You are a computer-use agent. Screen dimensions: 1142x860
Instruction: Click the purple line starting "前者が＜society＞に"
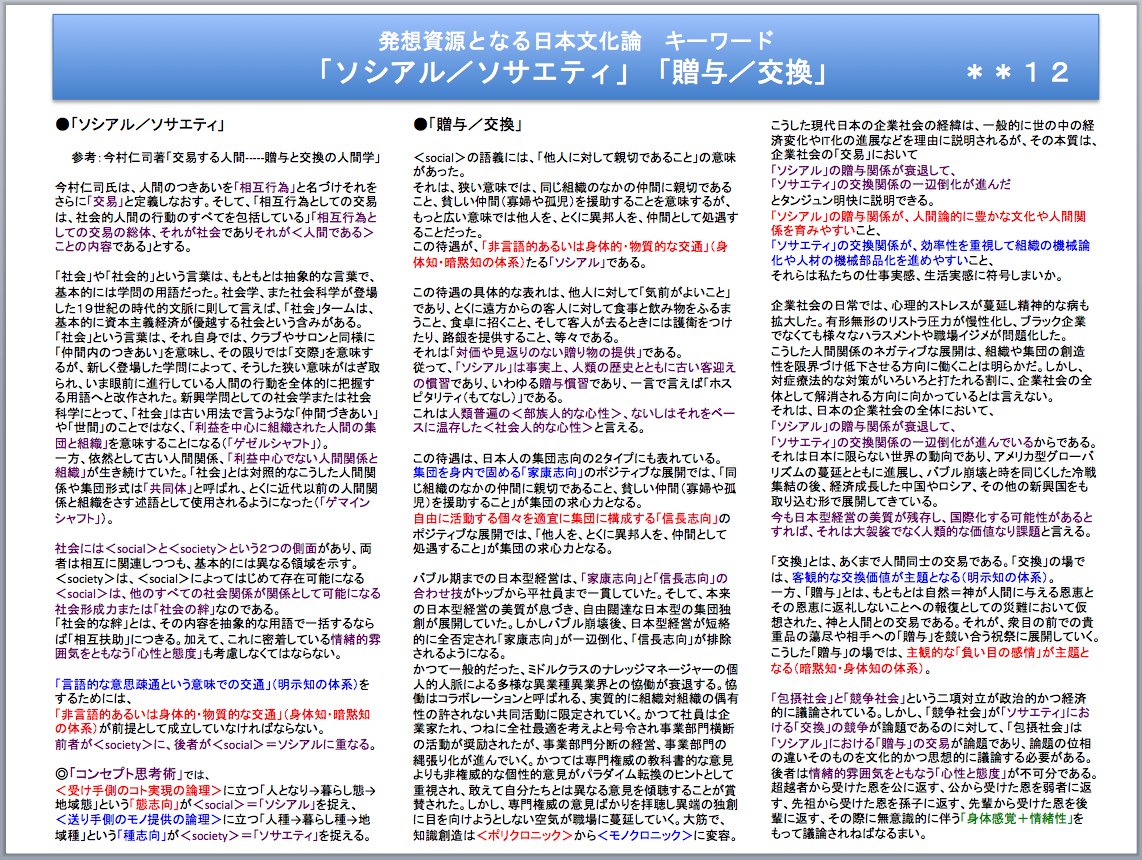click(x=216, y=745)
